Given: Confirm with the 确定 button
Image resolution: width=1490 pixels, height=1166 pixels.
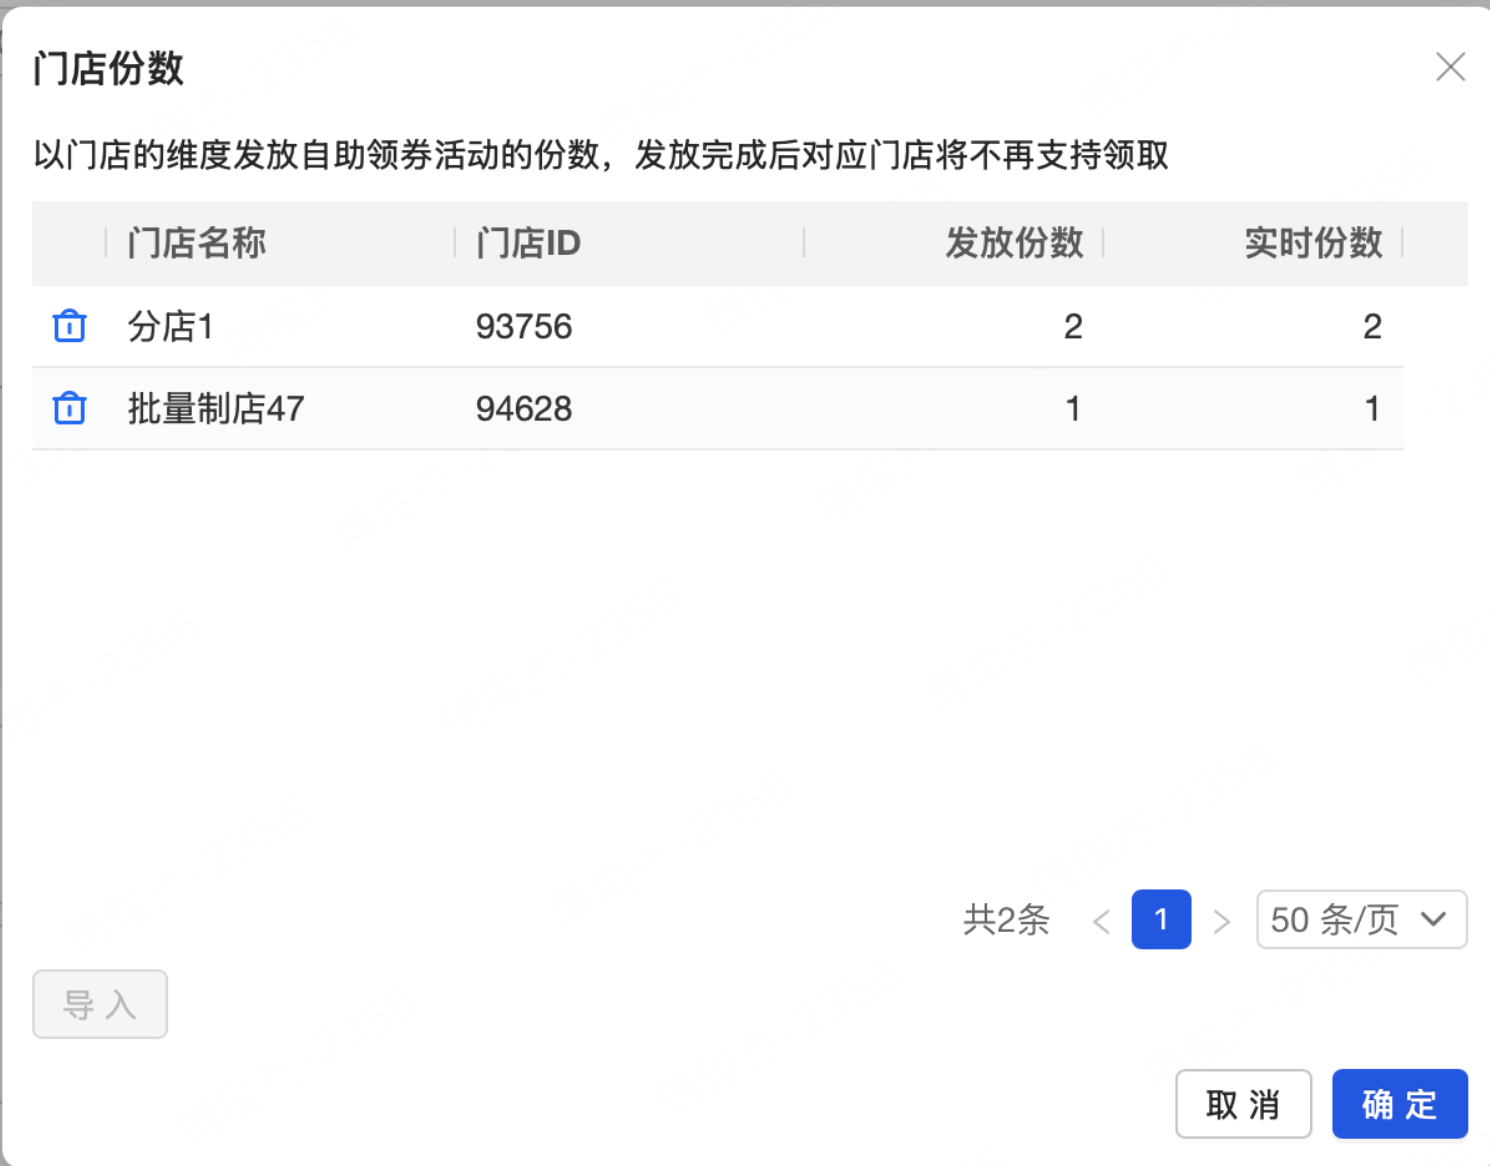Looking at the screenshot, I should [1399, 1104].
